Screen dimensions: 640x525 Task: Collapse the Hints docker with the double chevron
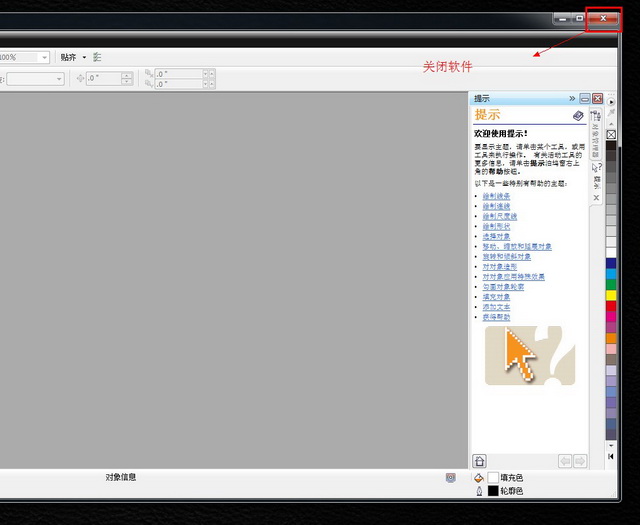572,99
